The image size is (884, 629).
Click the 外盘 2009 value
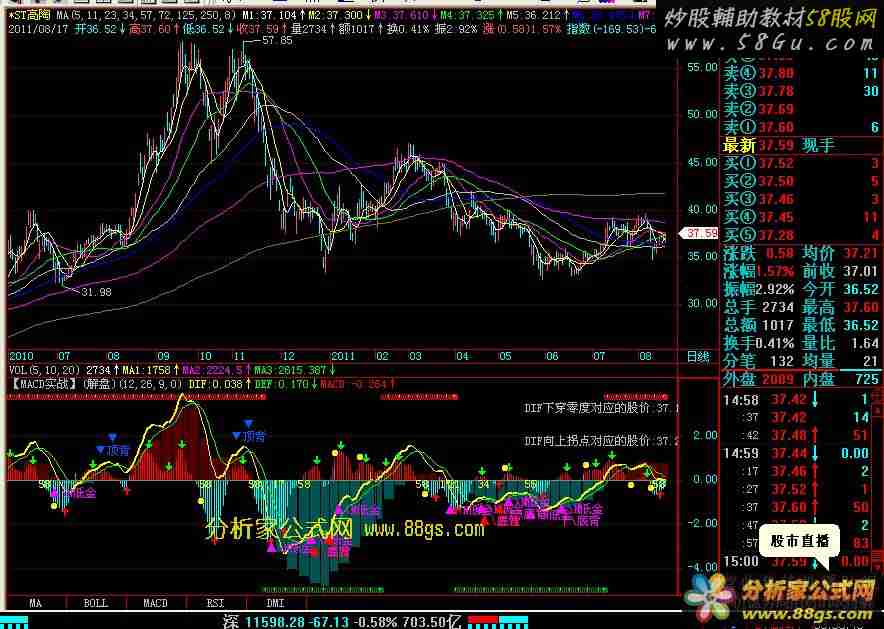pos(778,379)
